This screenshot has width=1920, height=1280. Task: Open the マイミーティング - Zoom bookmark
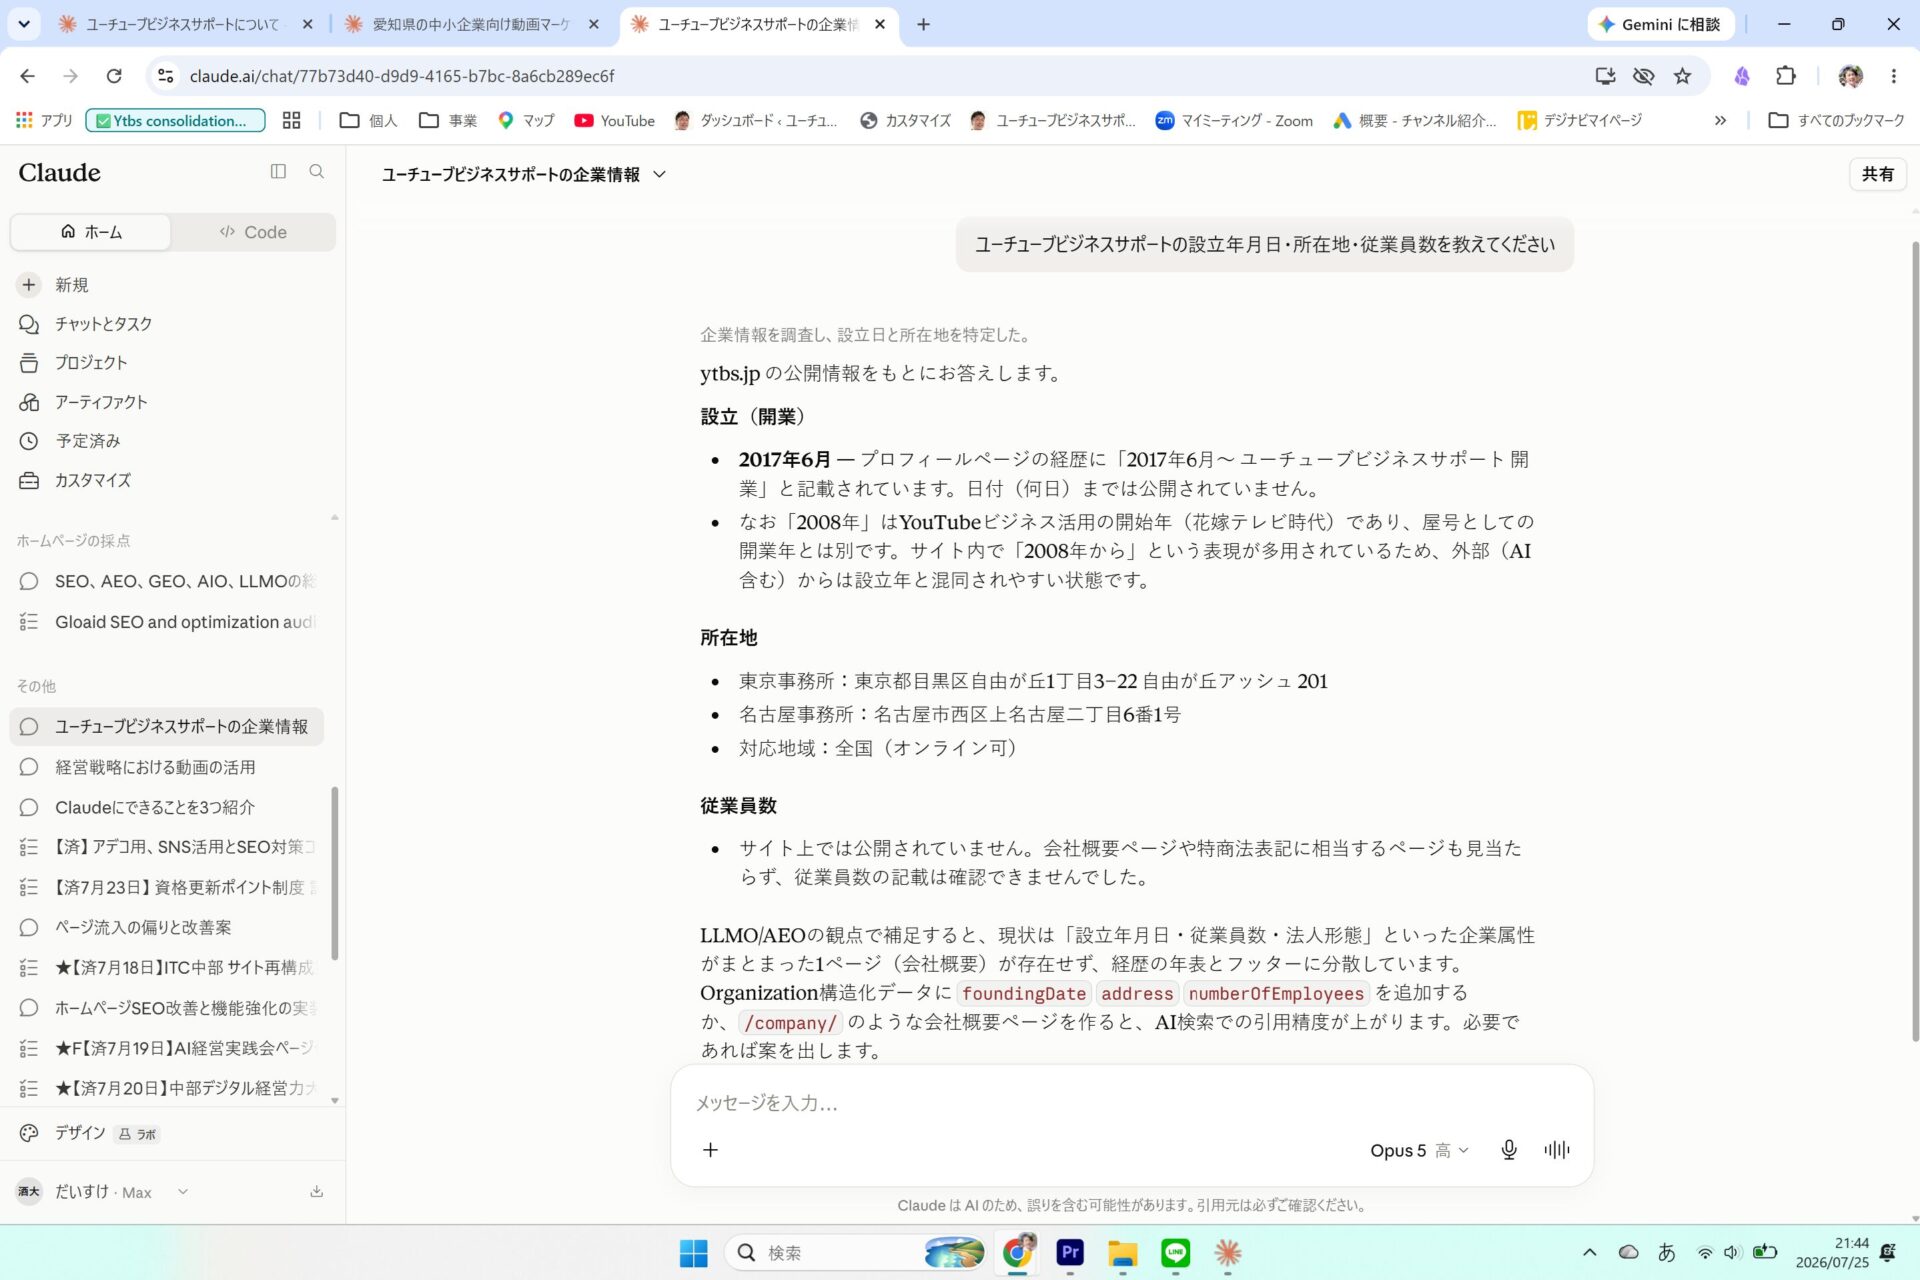click(x=1234, y=121)
